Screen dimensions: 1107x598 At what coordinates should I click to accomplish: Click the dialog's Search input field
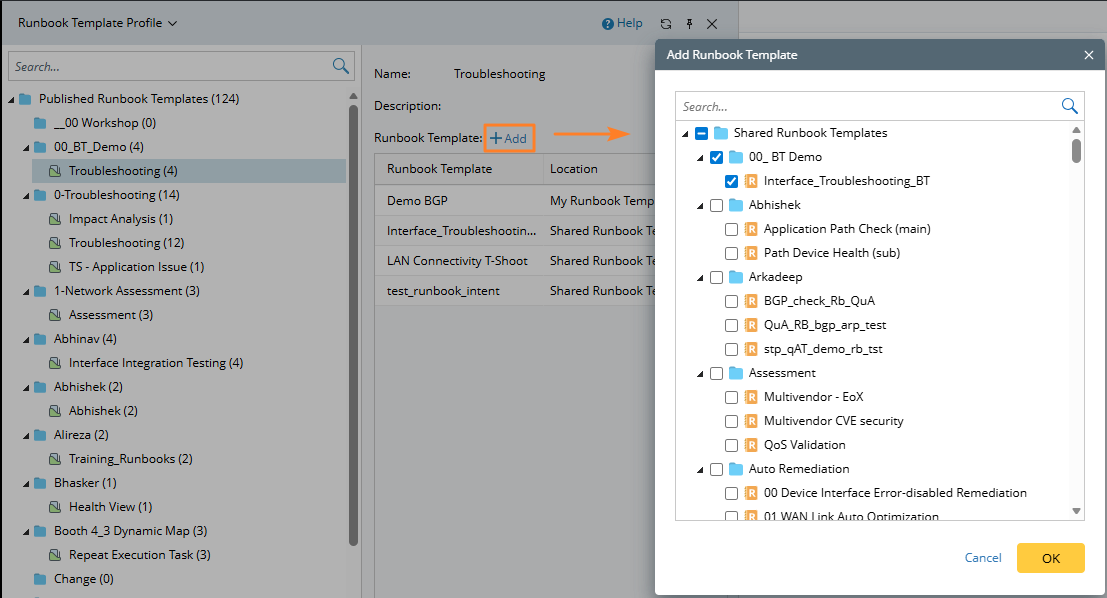click(x=865, y=106)
